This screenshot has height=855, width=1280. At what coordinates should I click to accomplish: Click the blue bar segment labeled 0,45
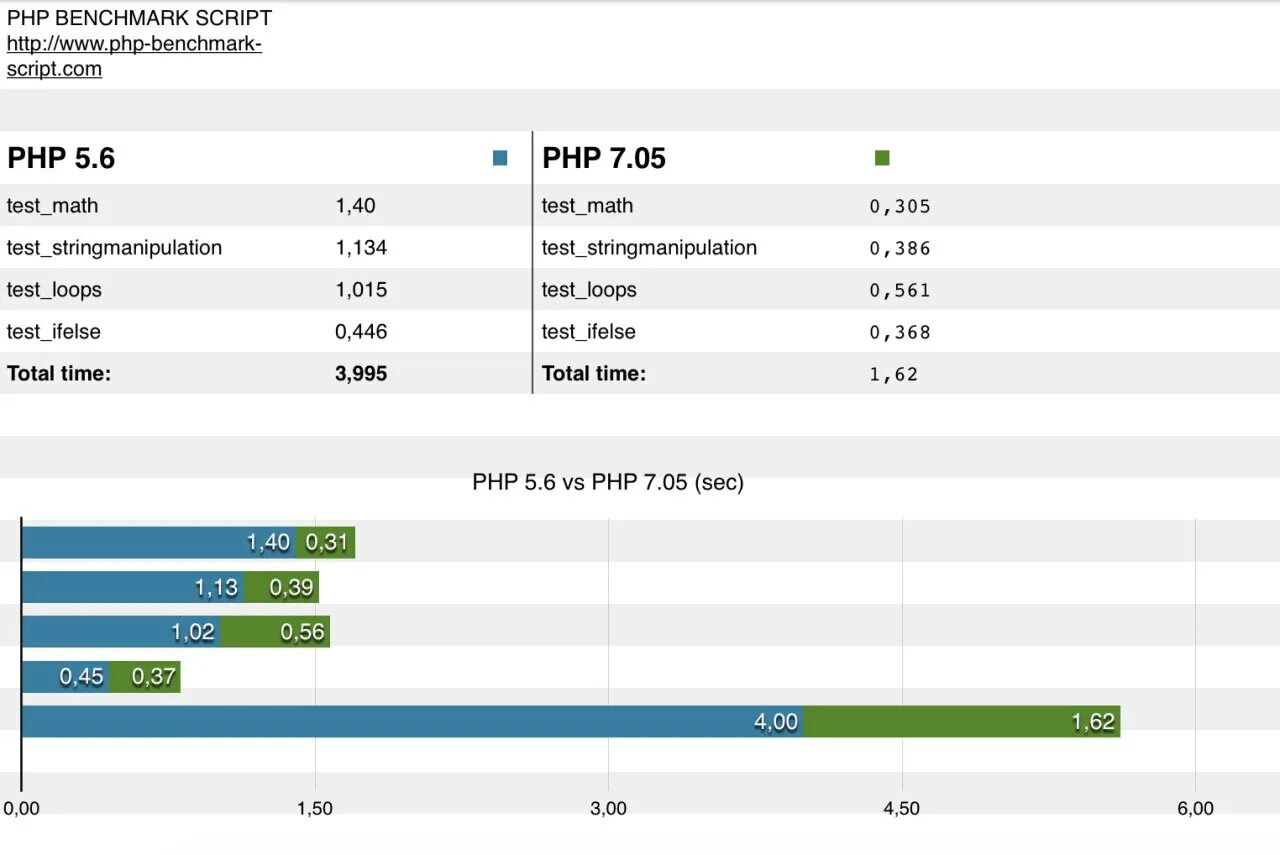(x=66, y=676)
